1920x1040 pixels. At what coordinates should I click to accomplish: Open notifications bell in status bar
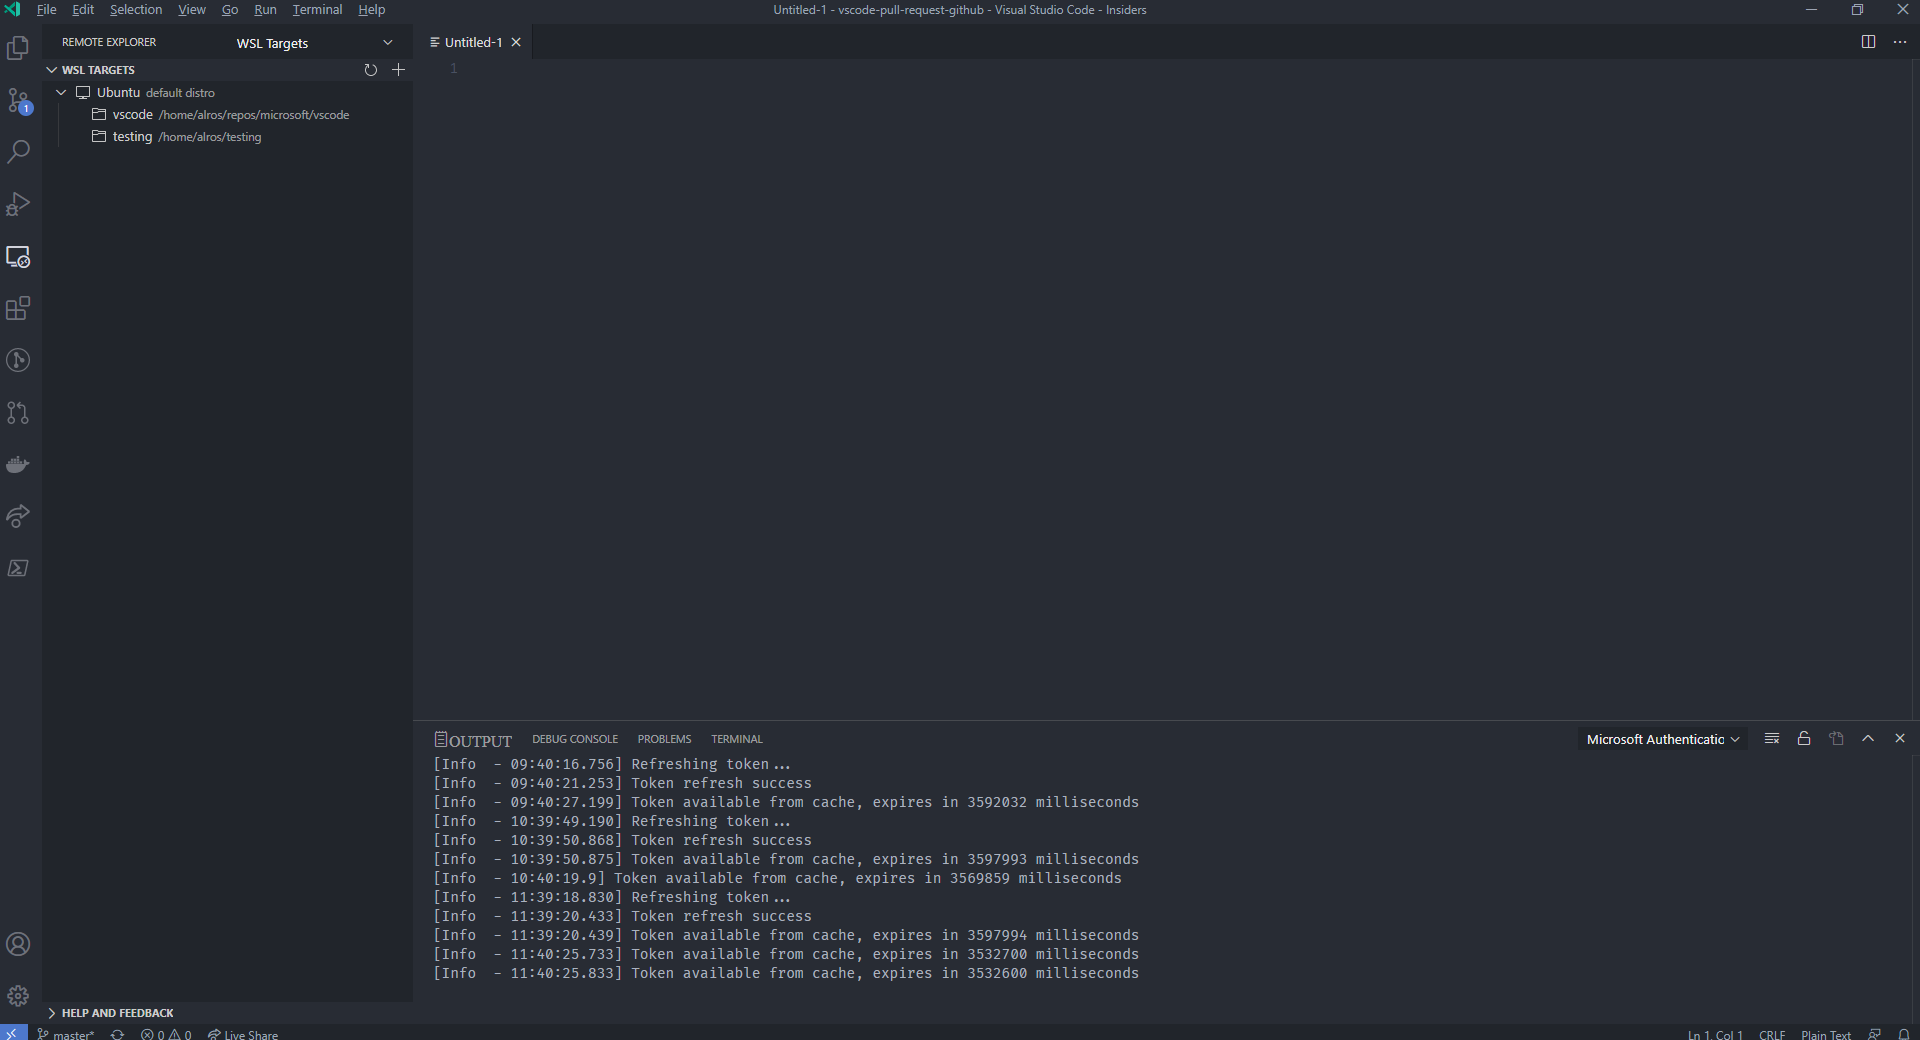[x=1904, y=1034]
